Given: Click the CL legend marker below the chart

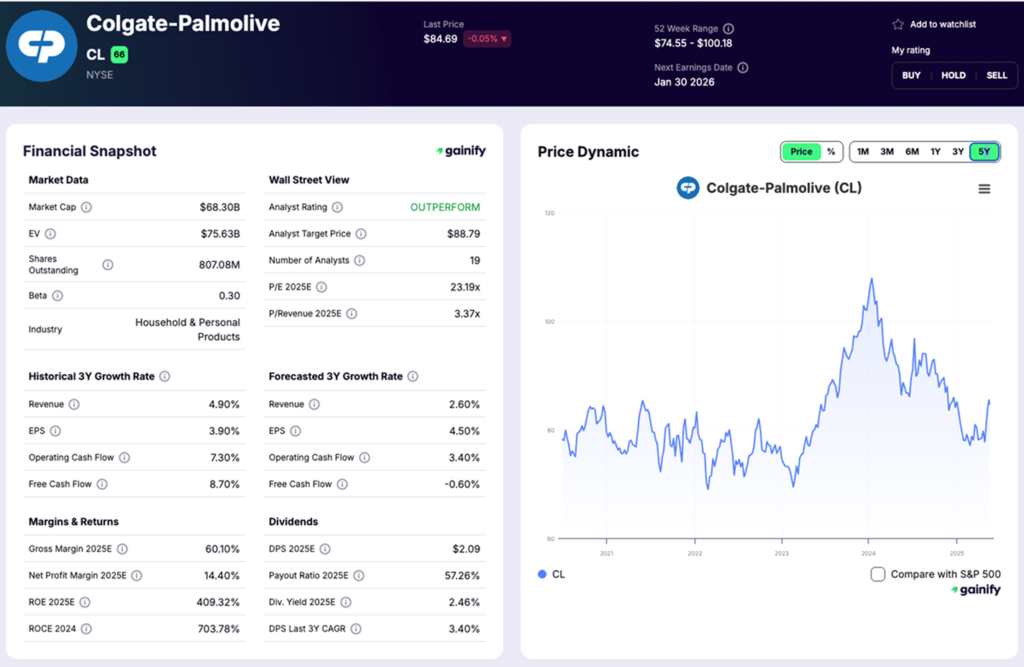Looking at the screenshot, I should pos(540,574).
